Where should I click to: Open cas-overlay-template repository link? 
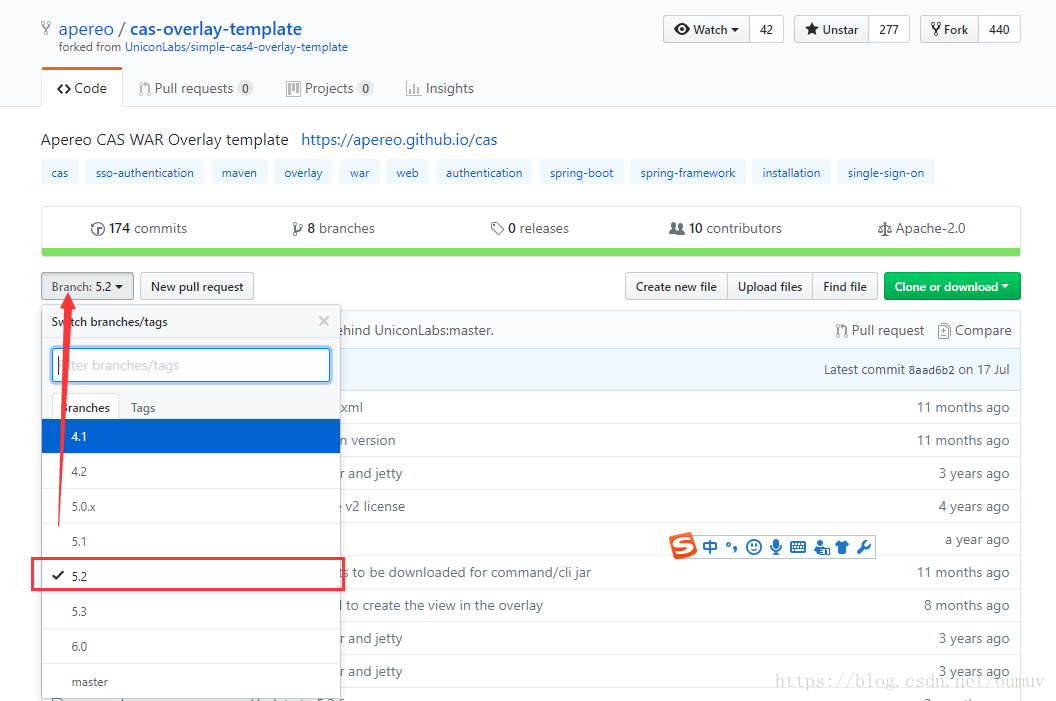pos(216,29)
